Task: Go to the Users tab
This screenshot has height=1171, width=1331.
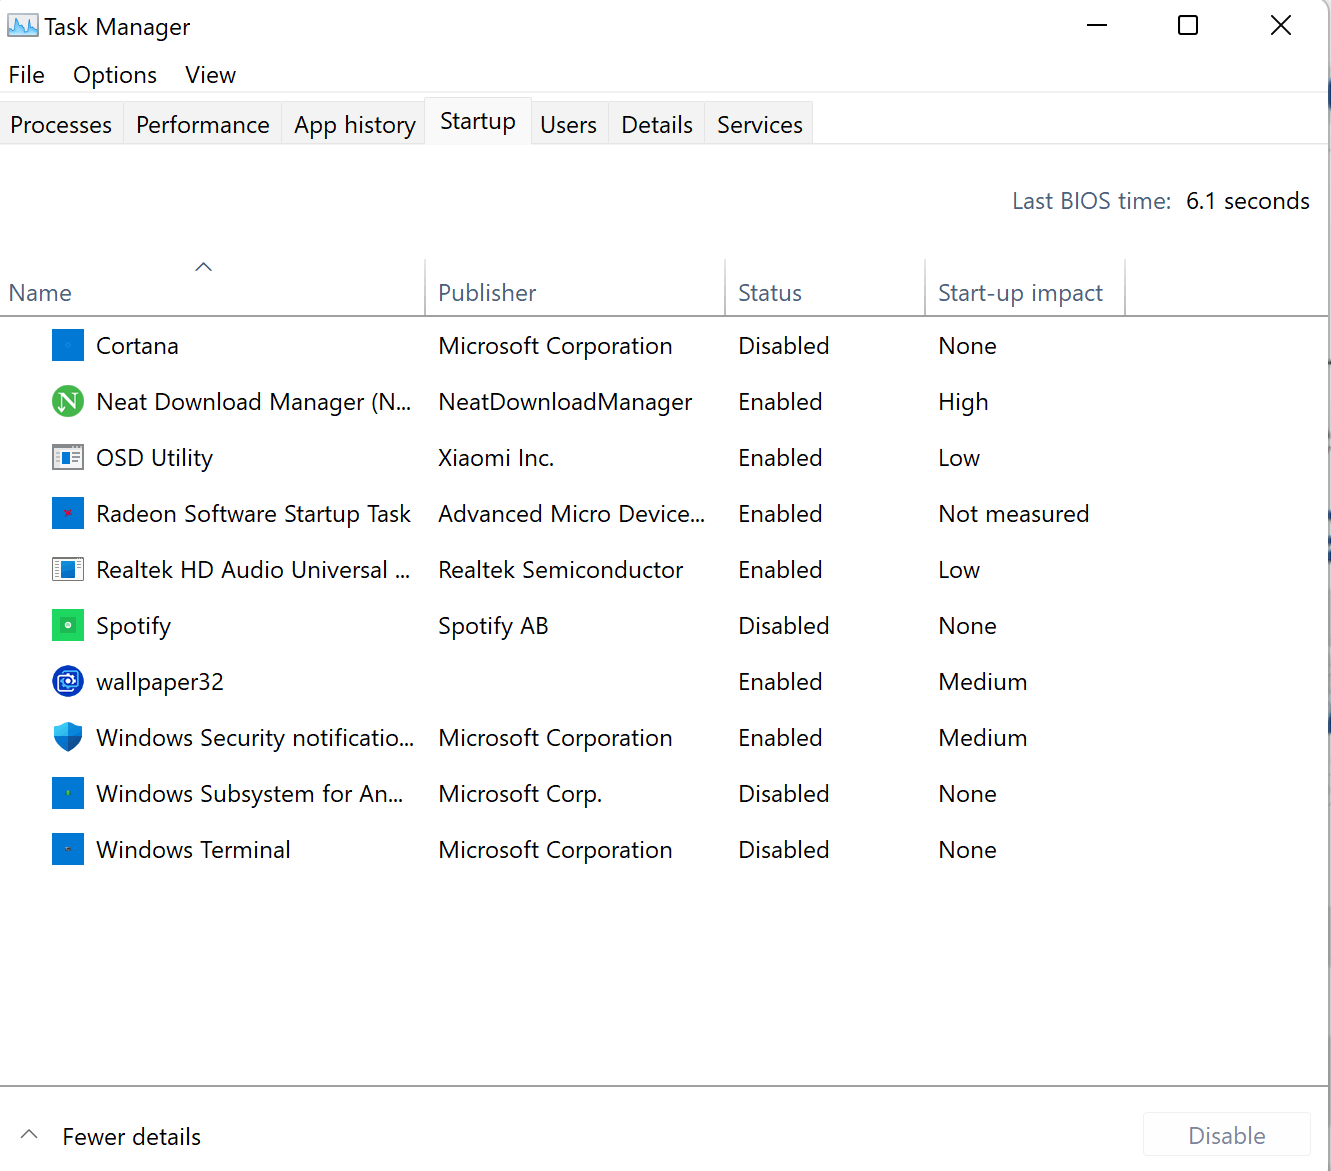Action: coord(569,125)
